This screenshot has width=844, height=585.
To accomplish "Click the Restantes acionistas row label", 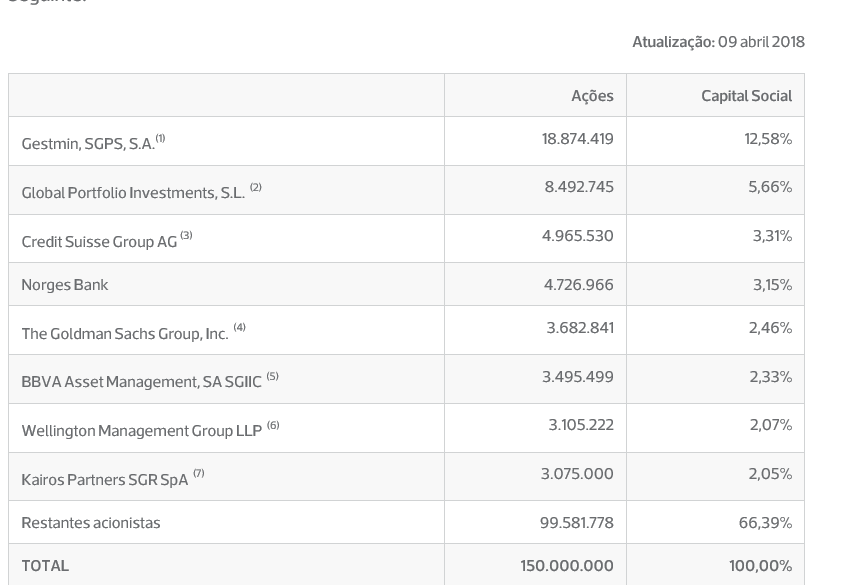I will 91,523.
